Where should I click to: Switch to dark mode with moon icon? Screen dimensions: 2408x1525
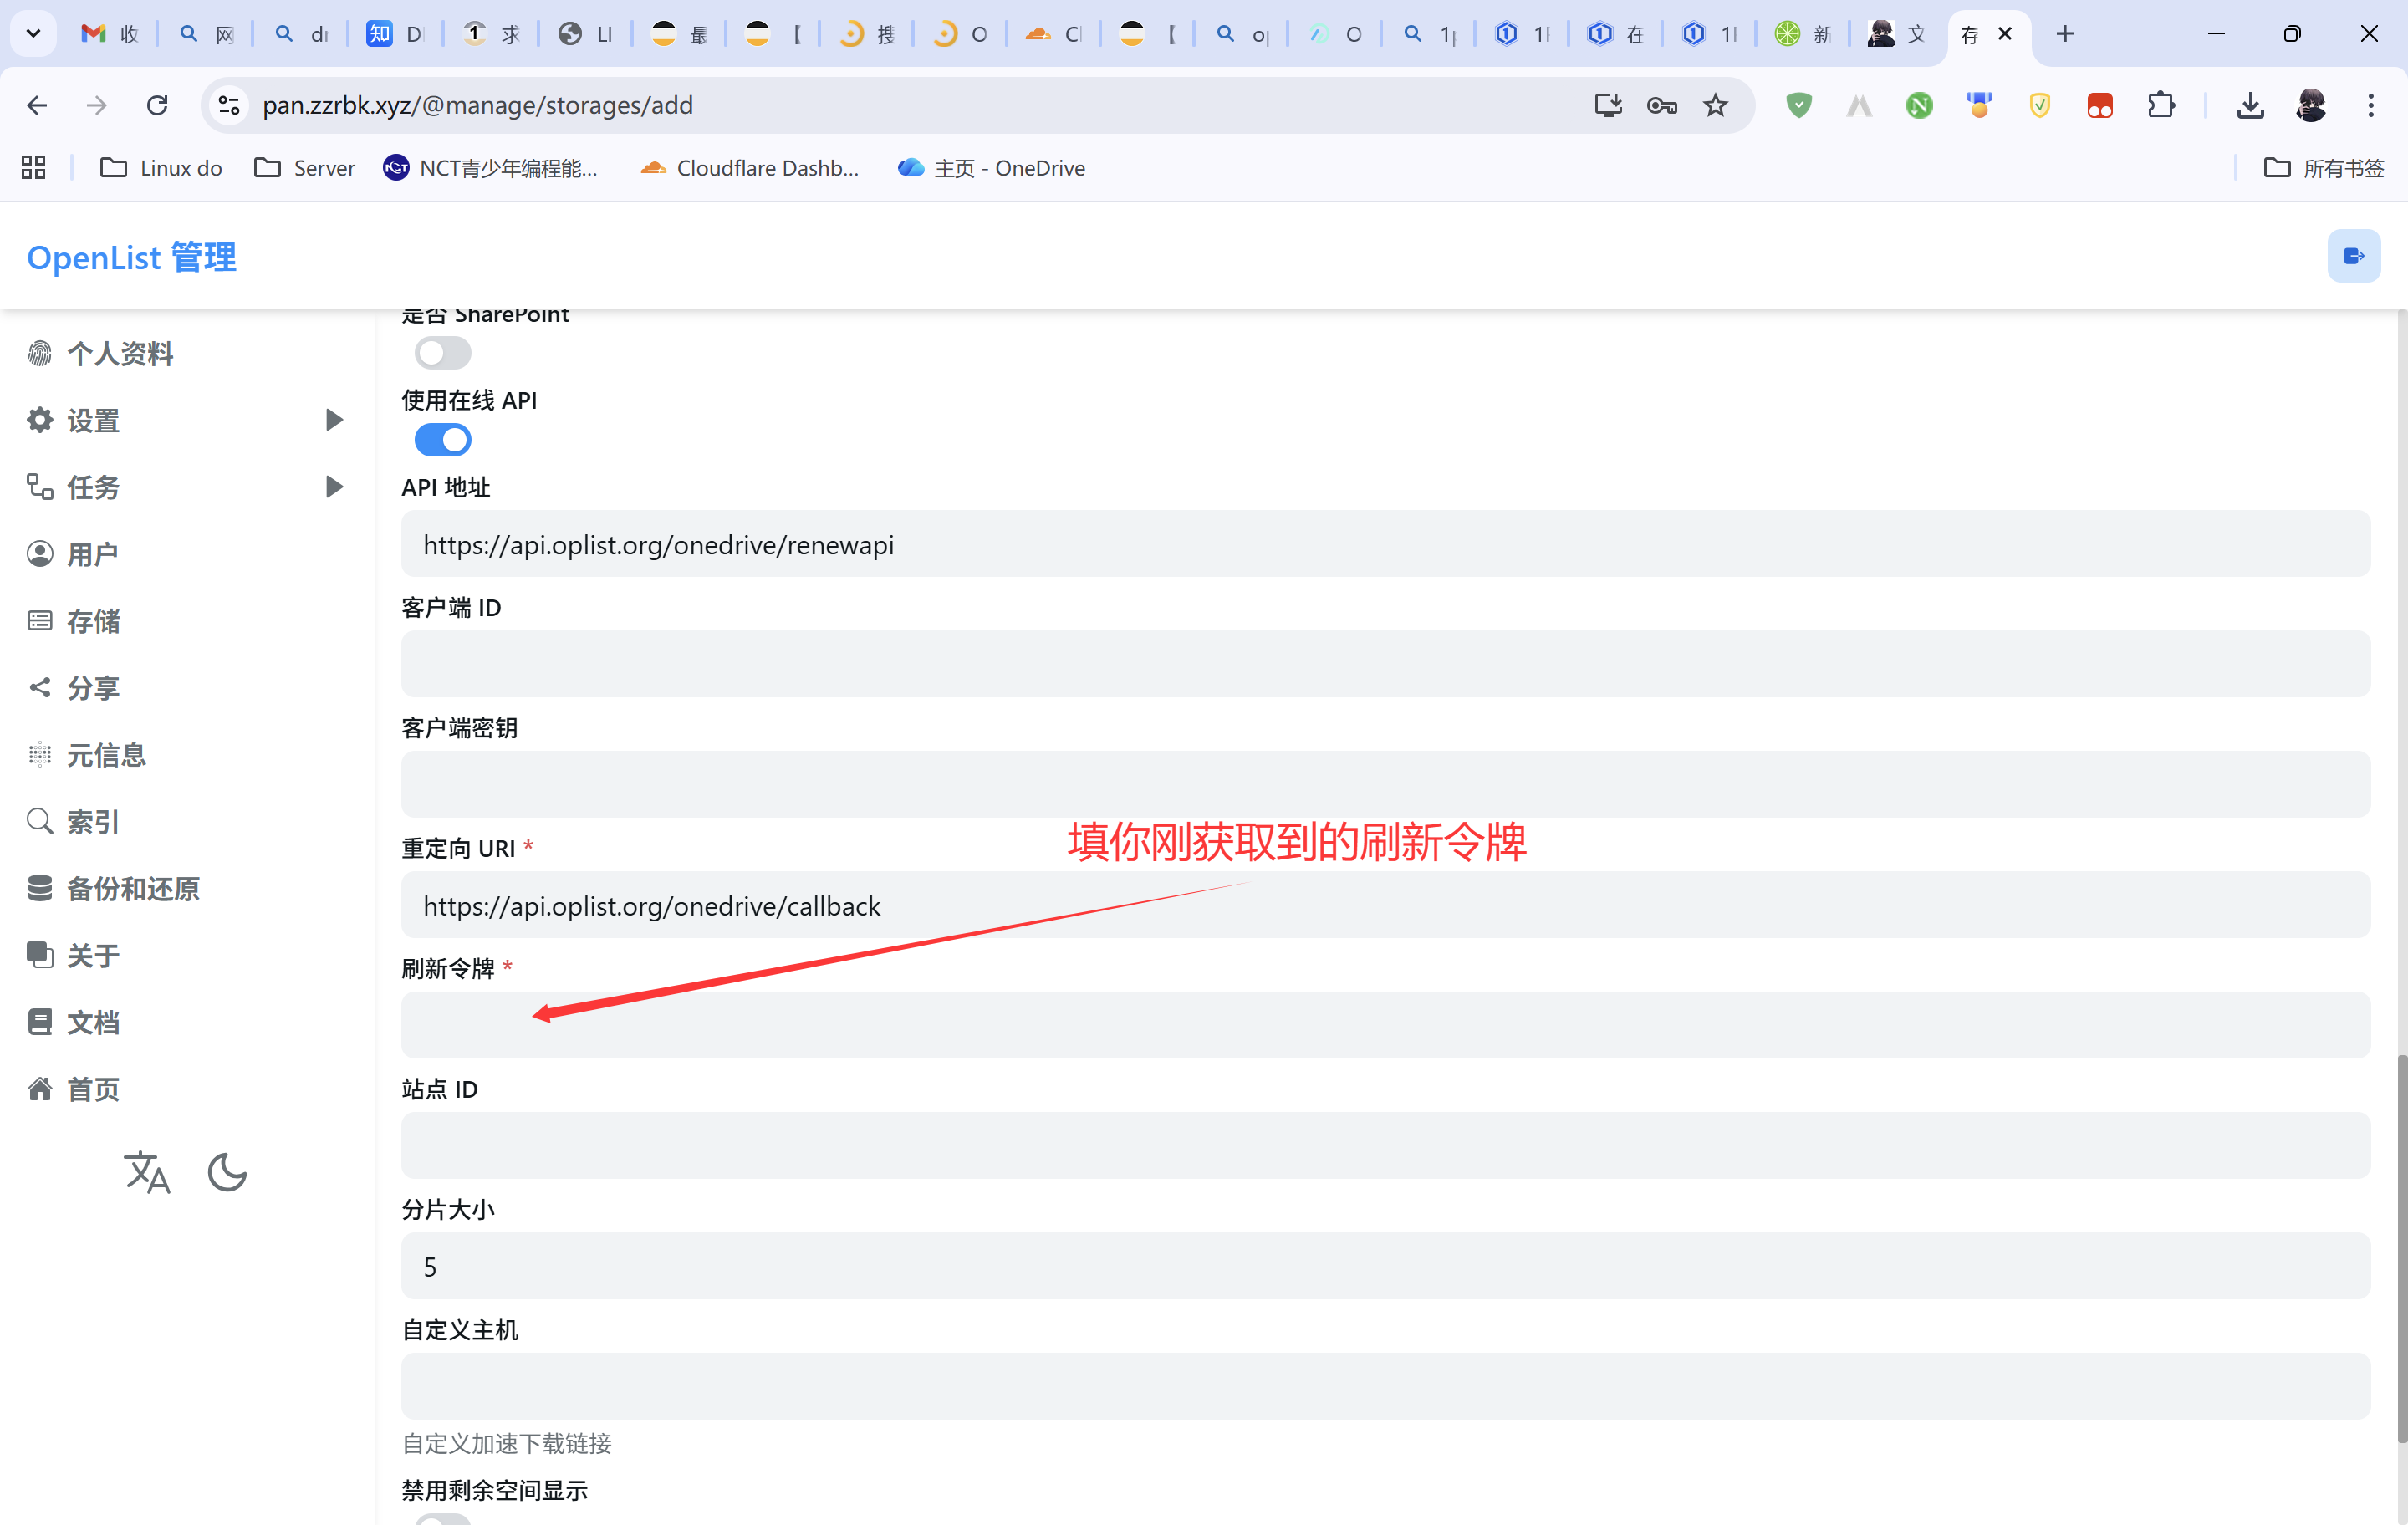[227, 1172]
